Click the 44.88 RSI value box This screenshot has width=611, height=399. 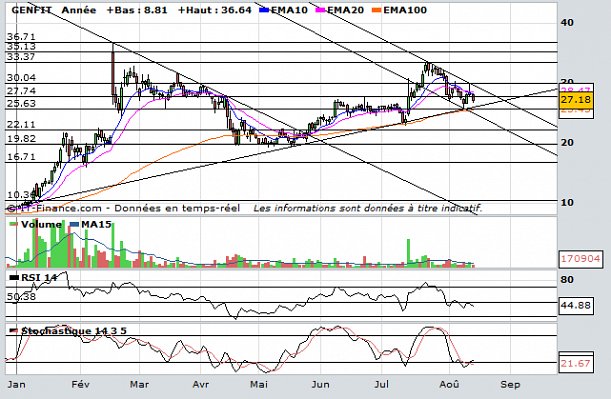pos(576,305)
